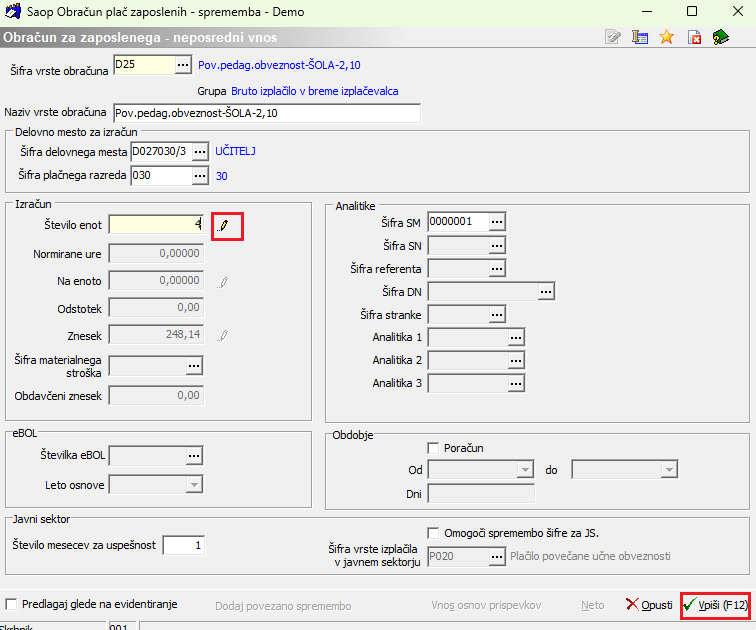Viewport: 756px width, 630px height.
Task: Click the pencil icon next to Število enot
Action: pos(223,226)
